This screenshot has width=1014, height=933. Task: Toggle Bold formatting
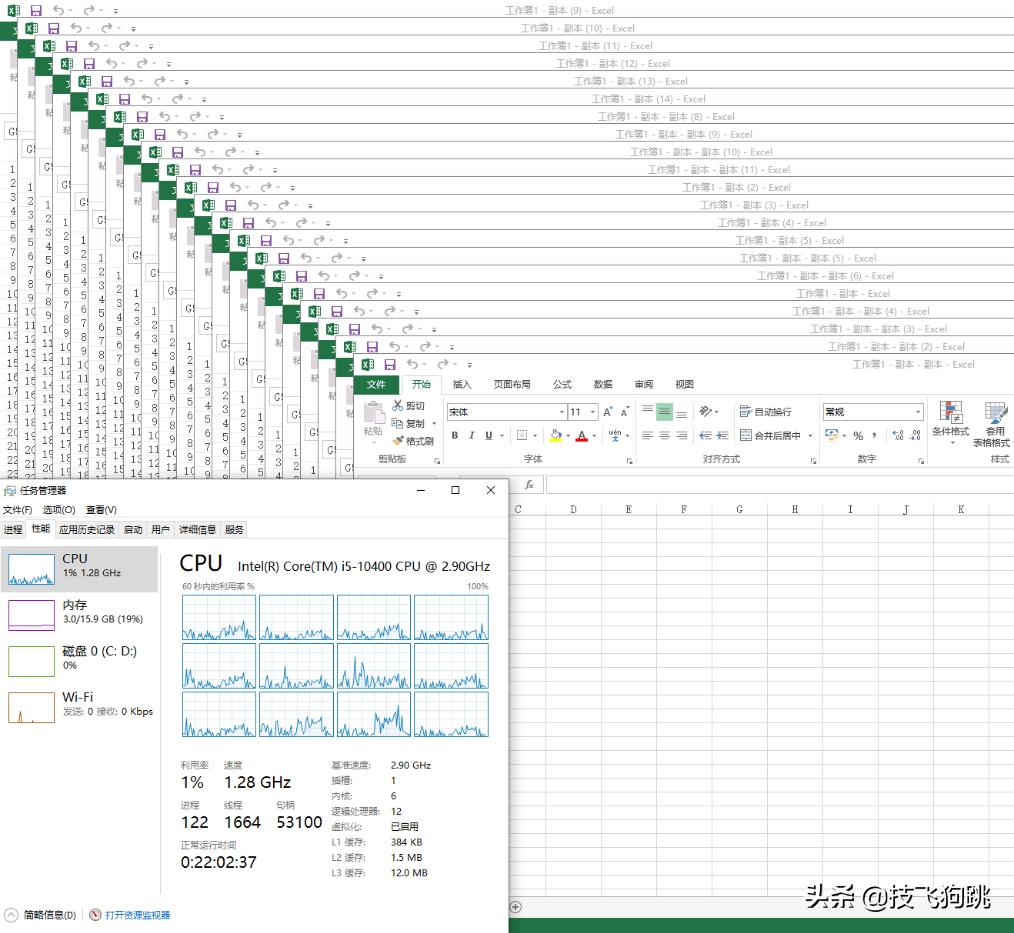[x=455, y=436]
